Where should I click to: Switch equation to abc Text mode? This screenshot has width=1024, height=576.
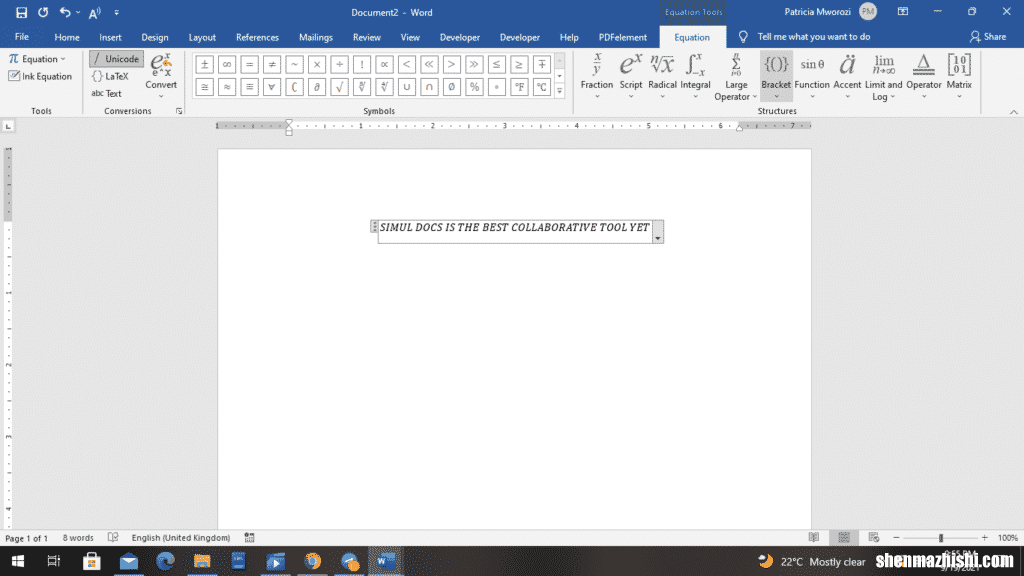tap(106, 93)
